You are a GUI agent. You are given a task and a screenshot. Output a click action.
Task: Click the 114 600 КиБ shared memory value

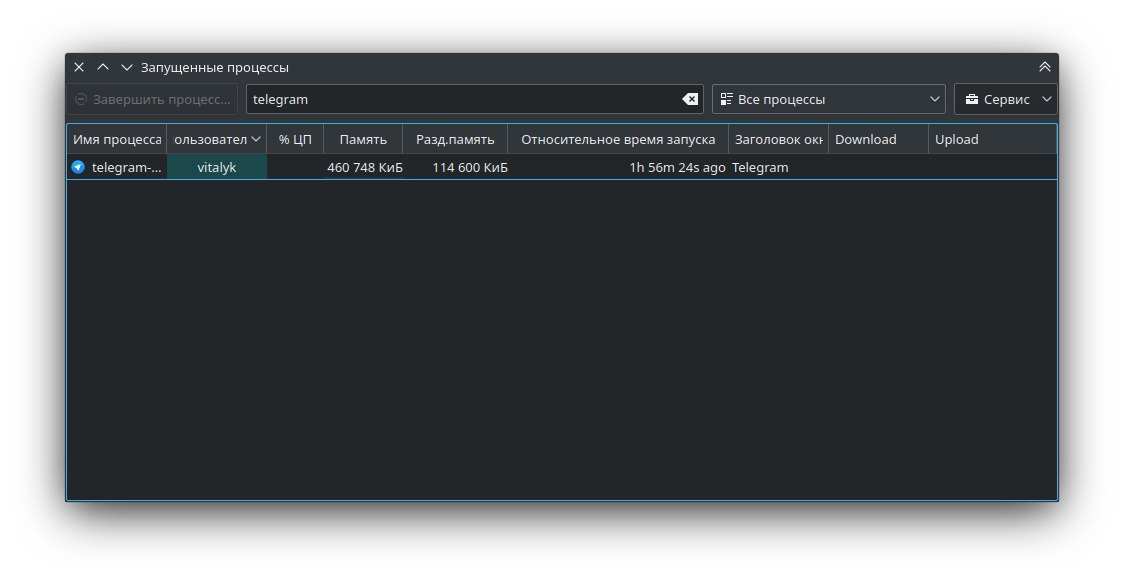(470, 167)
